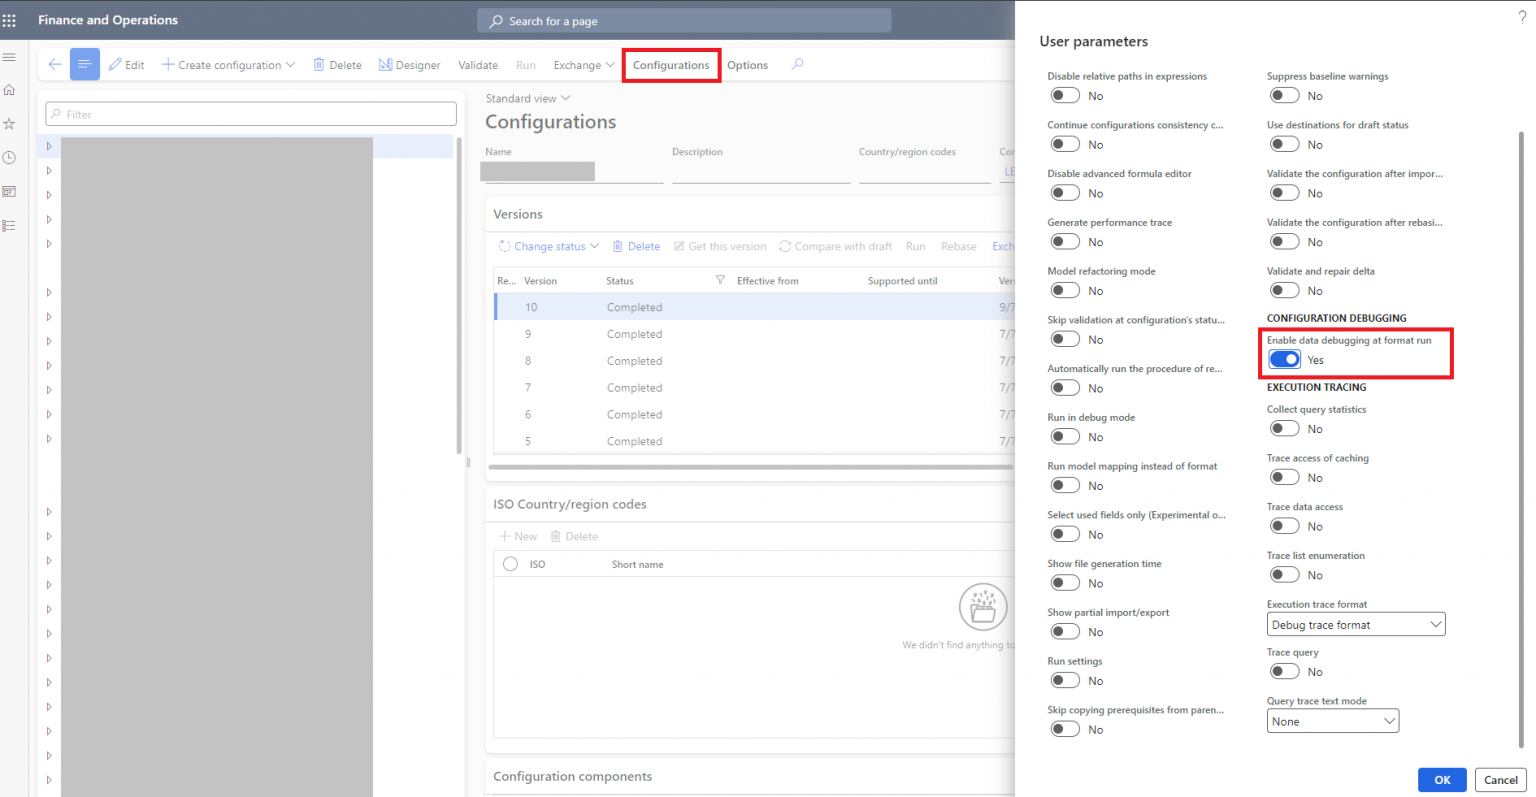The height and width of the screenshot is (797, 1536).
Task: View Recent items with the clock icon
Action: pyautogui.click(x=11, y=157)
